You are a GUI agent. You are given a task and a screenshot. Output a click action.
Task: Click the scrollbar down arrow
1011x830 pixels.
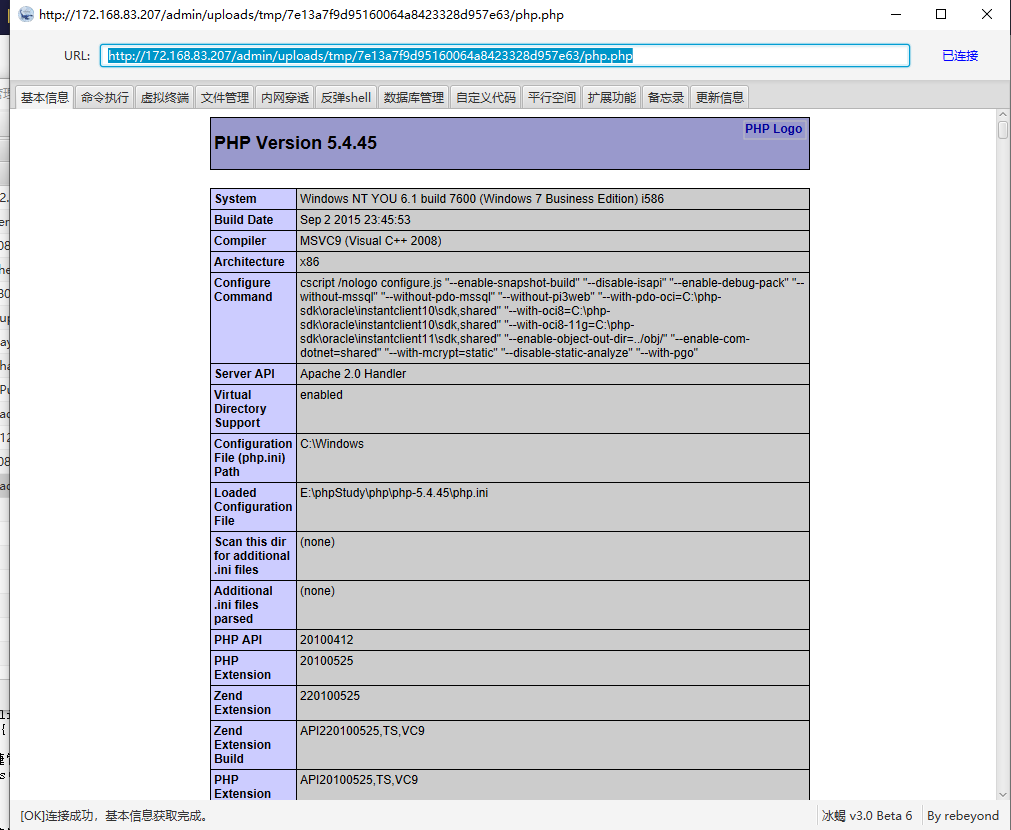pos(1003,795)
